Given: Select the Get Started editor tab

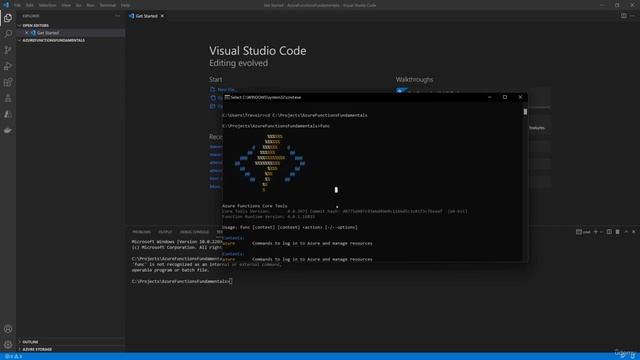Looking at the screenshot, I should pyautogui.click(x=147, y=16).
